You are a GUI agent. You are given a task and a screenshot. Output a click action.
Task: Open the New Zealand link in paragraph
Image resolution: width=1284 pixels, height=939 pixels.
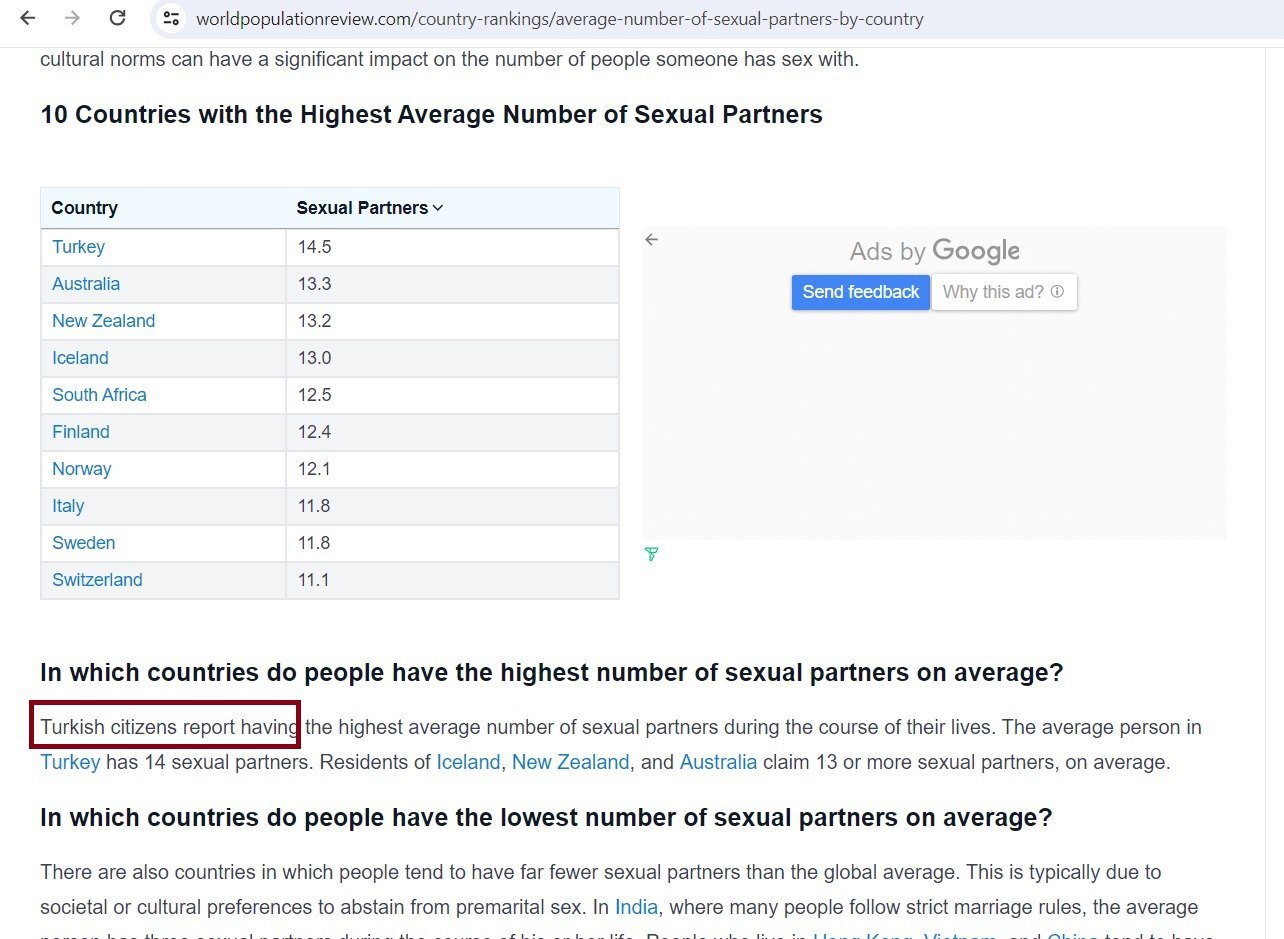coord(570,762)
